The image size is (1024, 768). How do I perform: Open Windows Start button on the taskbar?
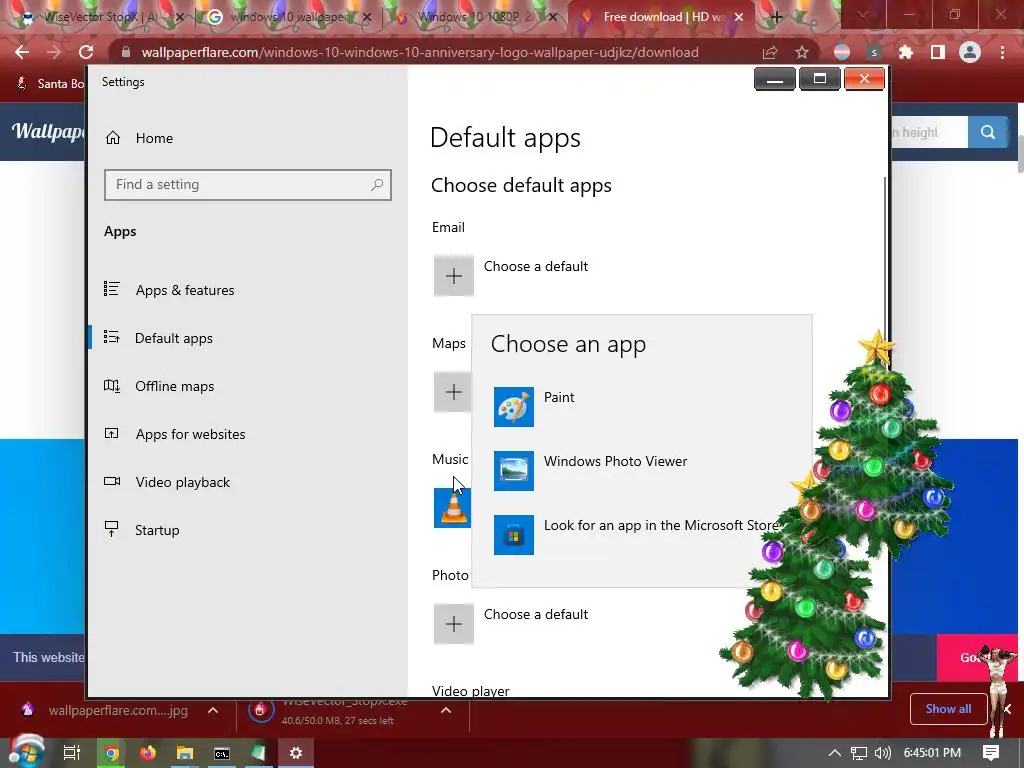tap(26, 752)
